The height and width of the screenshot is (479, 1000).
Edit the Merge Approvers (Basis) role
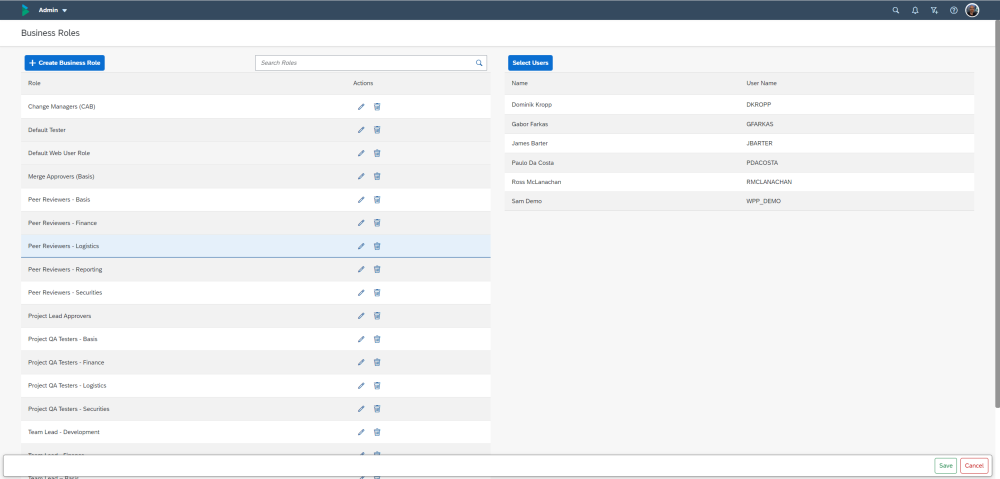pos(361,176)
